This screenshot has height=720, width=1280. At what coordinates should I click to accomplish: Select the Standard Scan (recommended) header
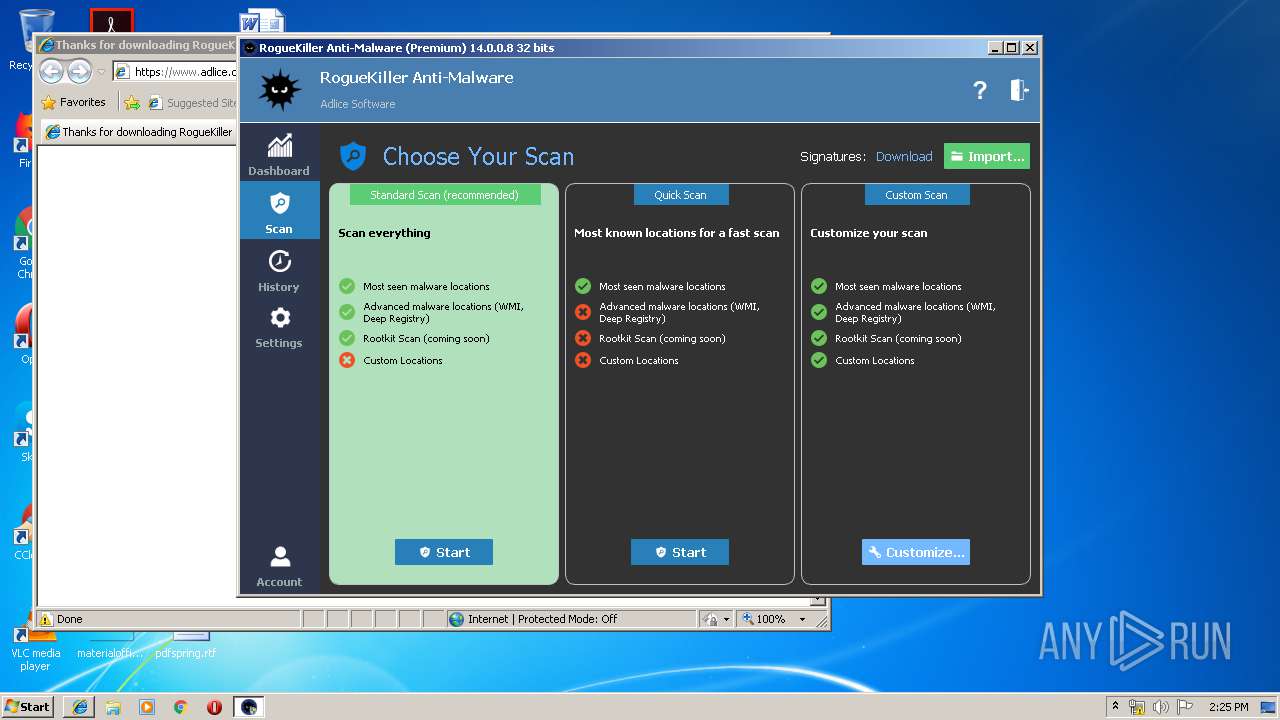445,195
